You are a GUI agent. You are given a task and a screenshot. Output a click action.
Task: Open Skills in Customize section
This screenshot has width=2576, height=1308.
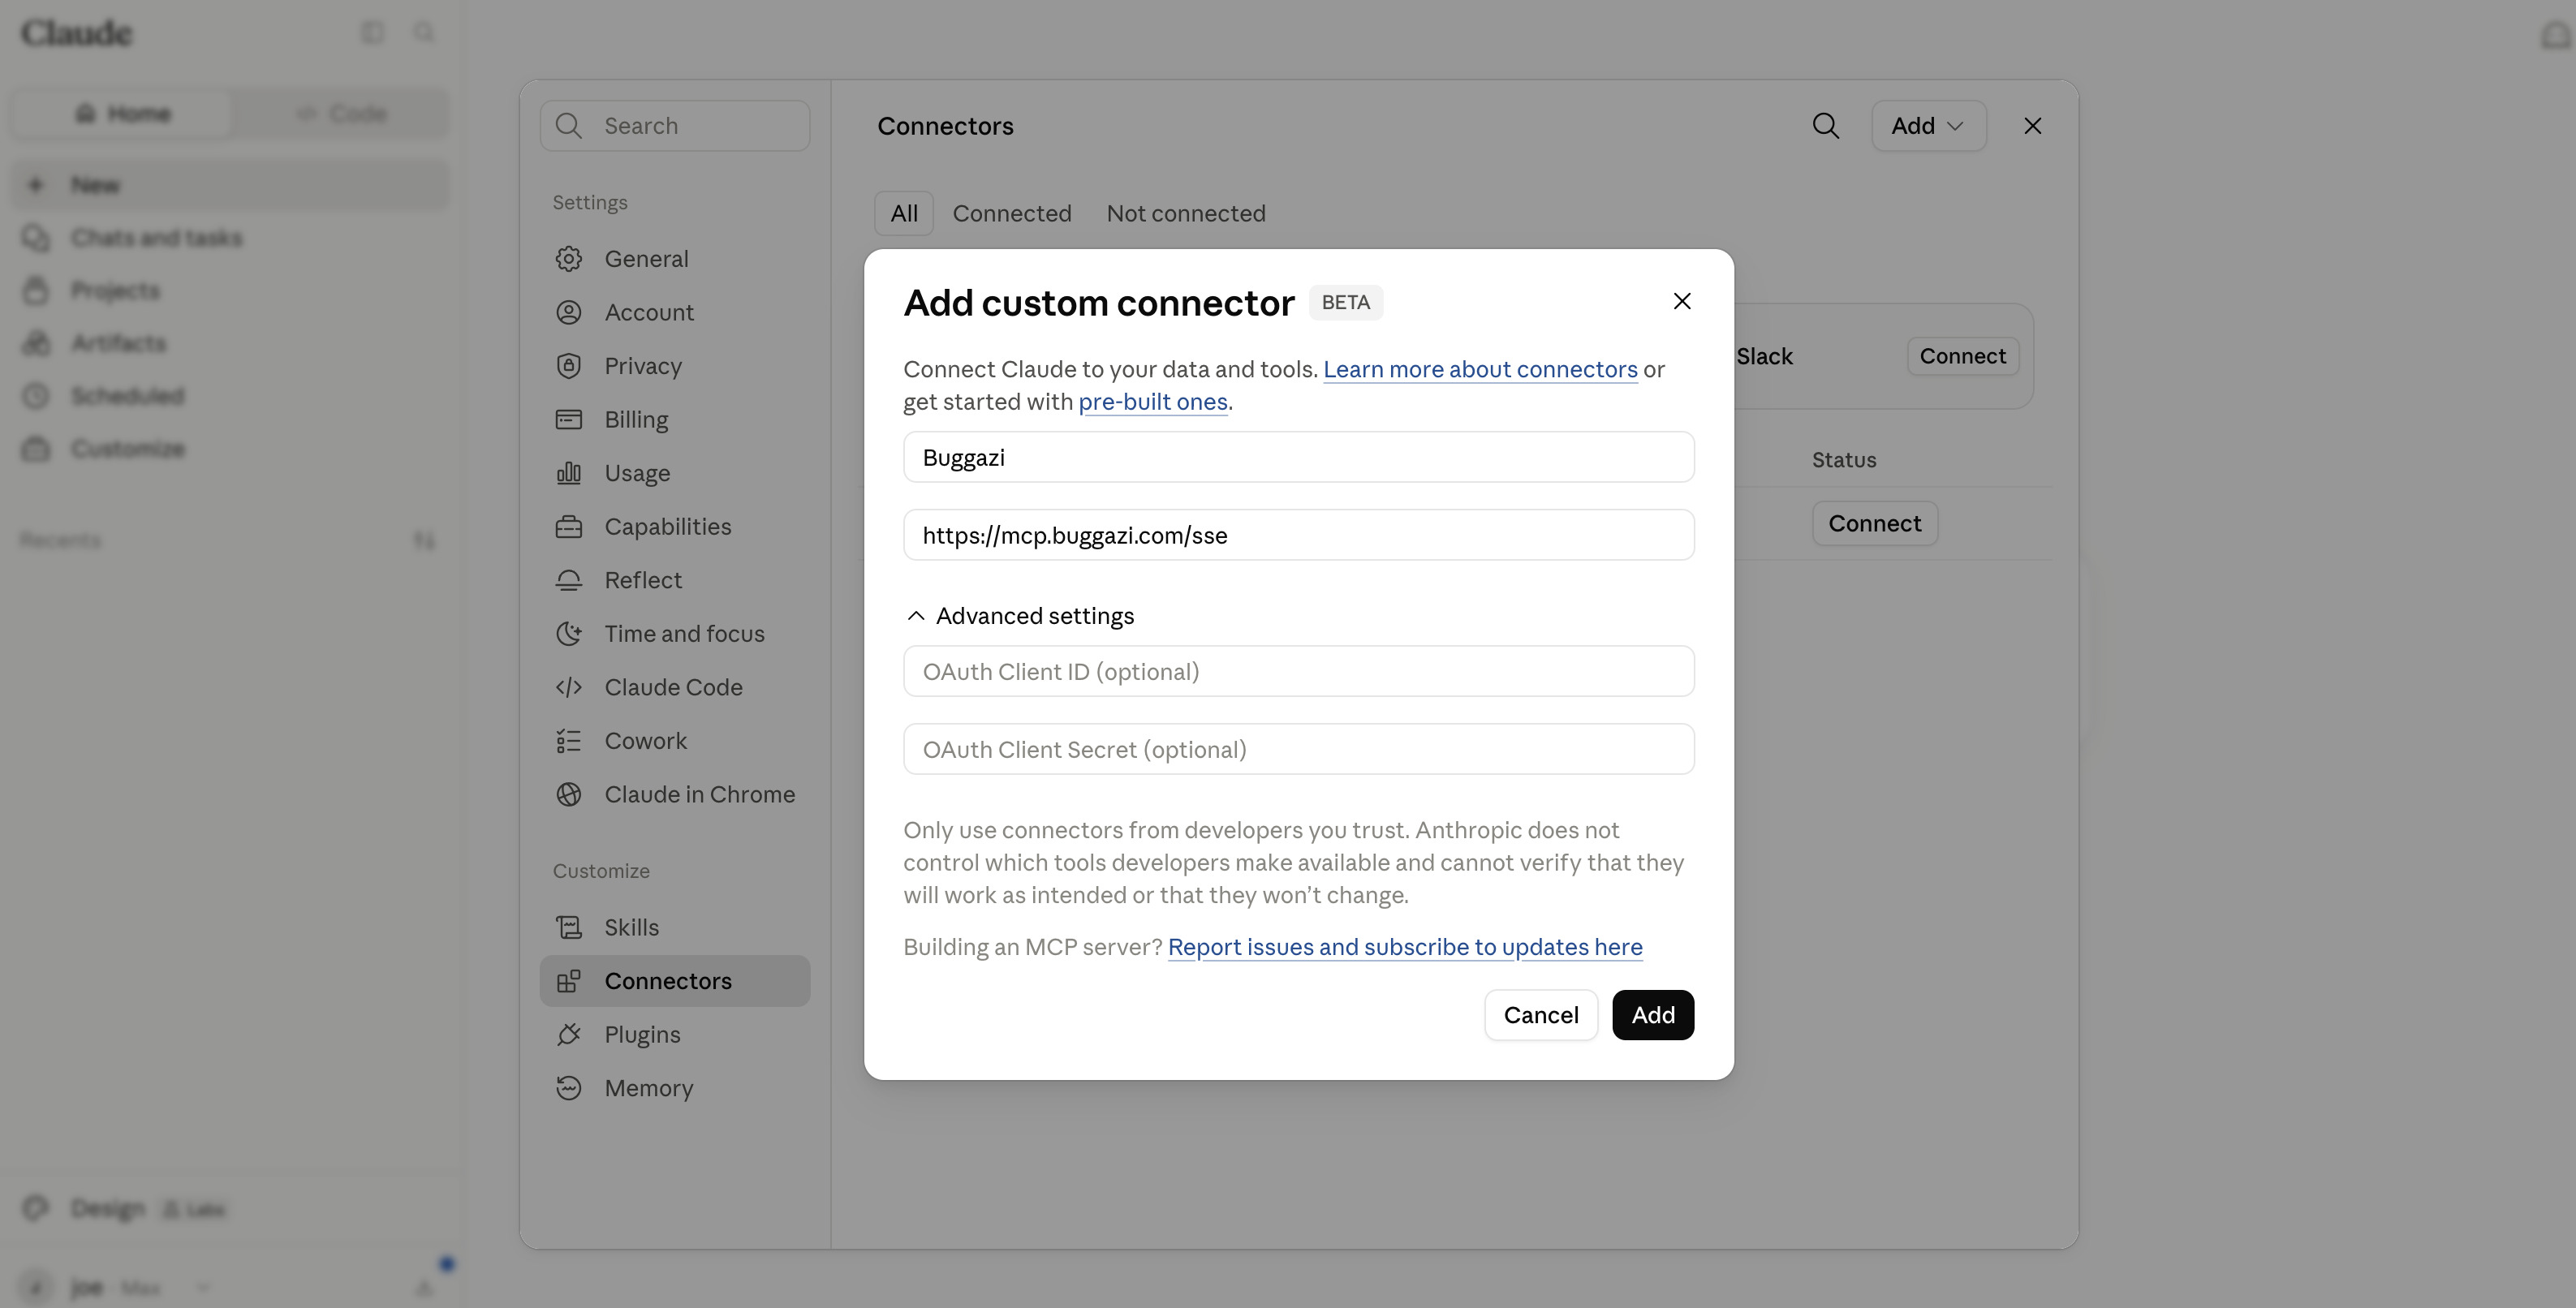(675, 927)
